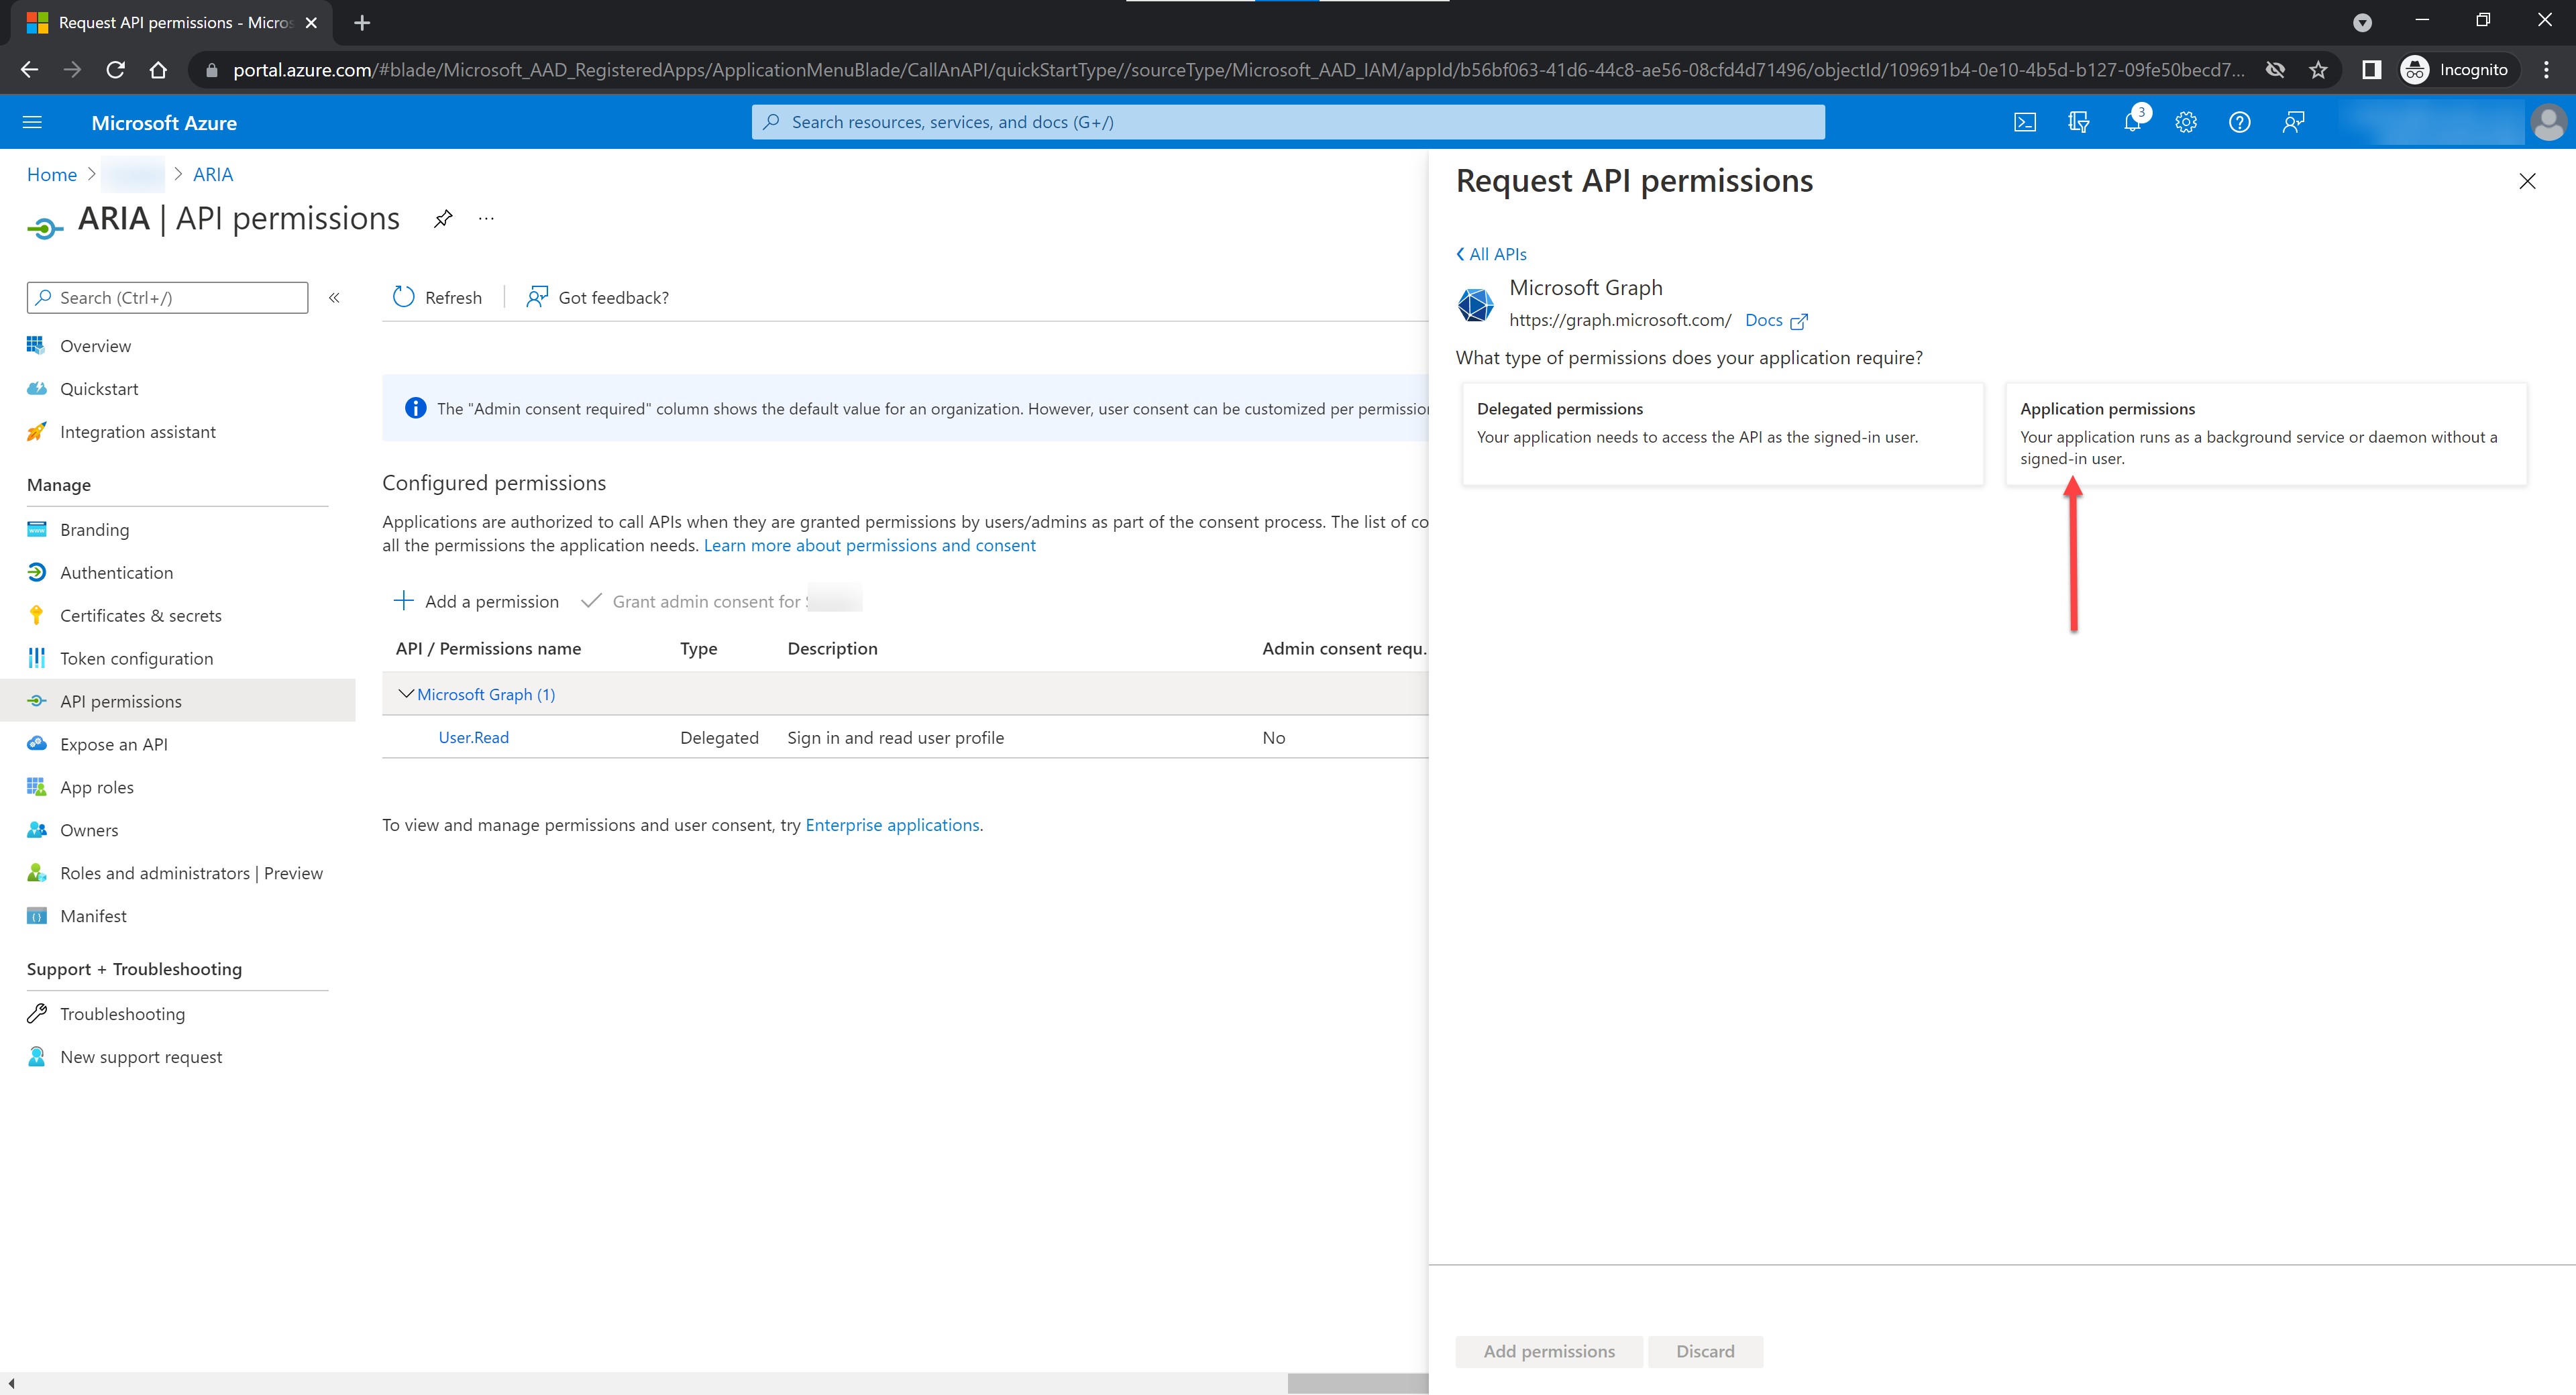This screenshot has width=2576, height=1395.
Task: Select the Delegated permissions card
Action: pyautogui.click(x=1722, y=433)
